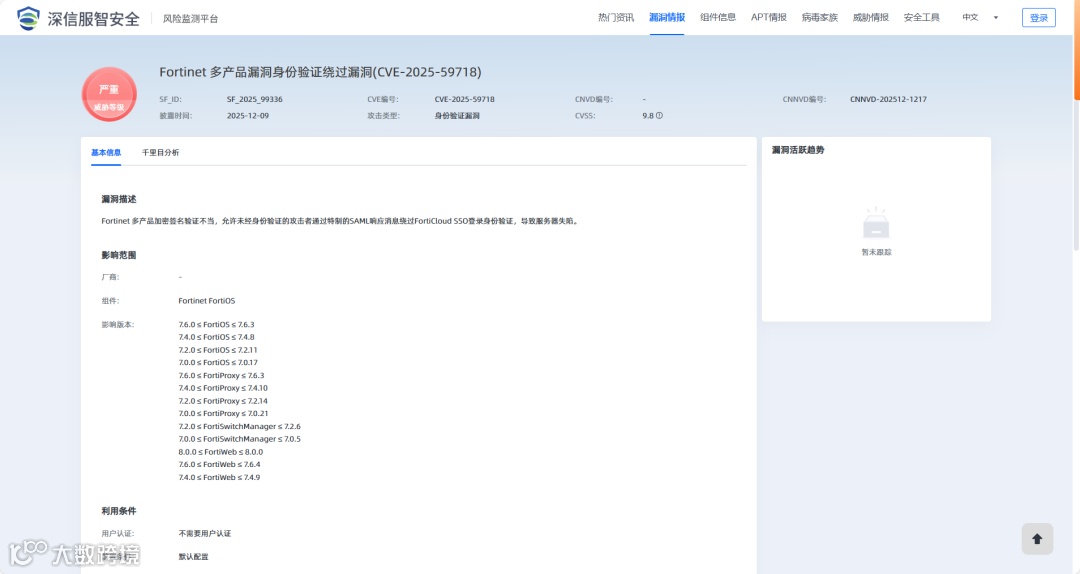This screenshot has height=574, width=1080.
Task: Click the CVE编号 value CVE-2025-59718
Action: click(x=464, y=99)
